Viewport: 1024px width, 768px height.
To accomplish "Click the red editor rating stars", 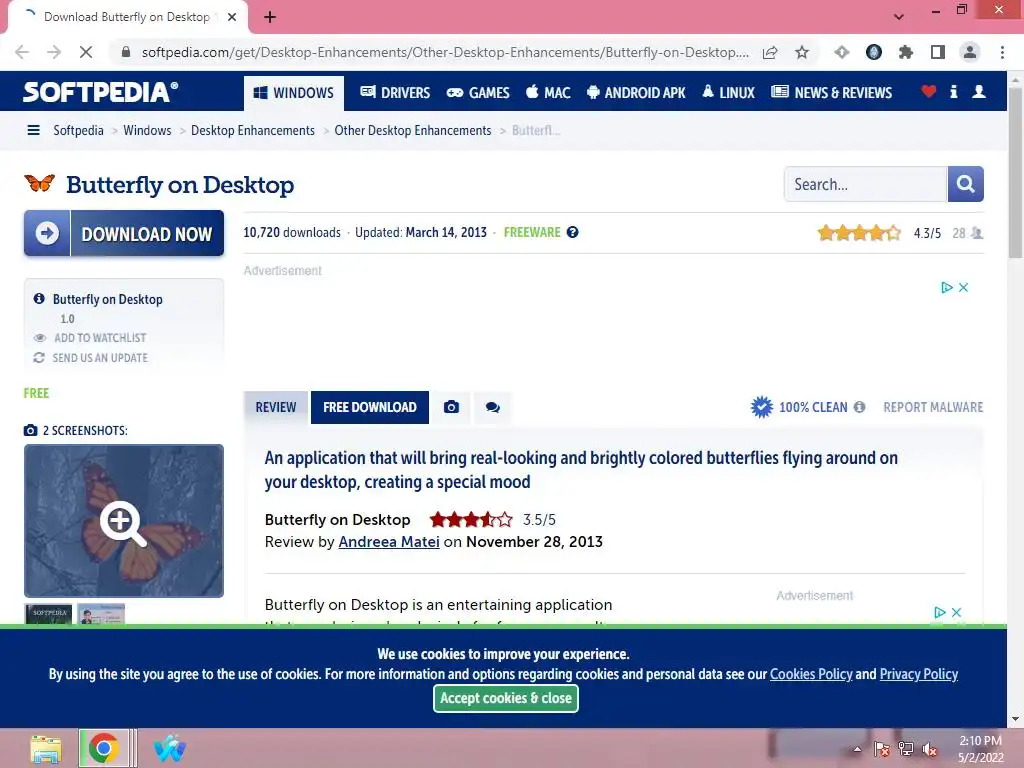I will (x=471, y=520).
